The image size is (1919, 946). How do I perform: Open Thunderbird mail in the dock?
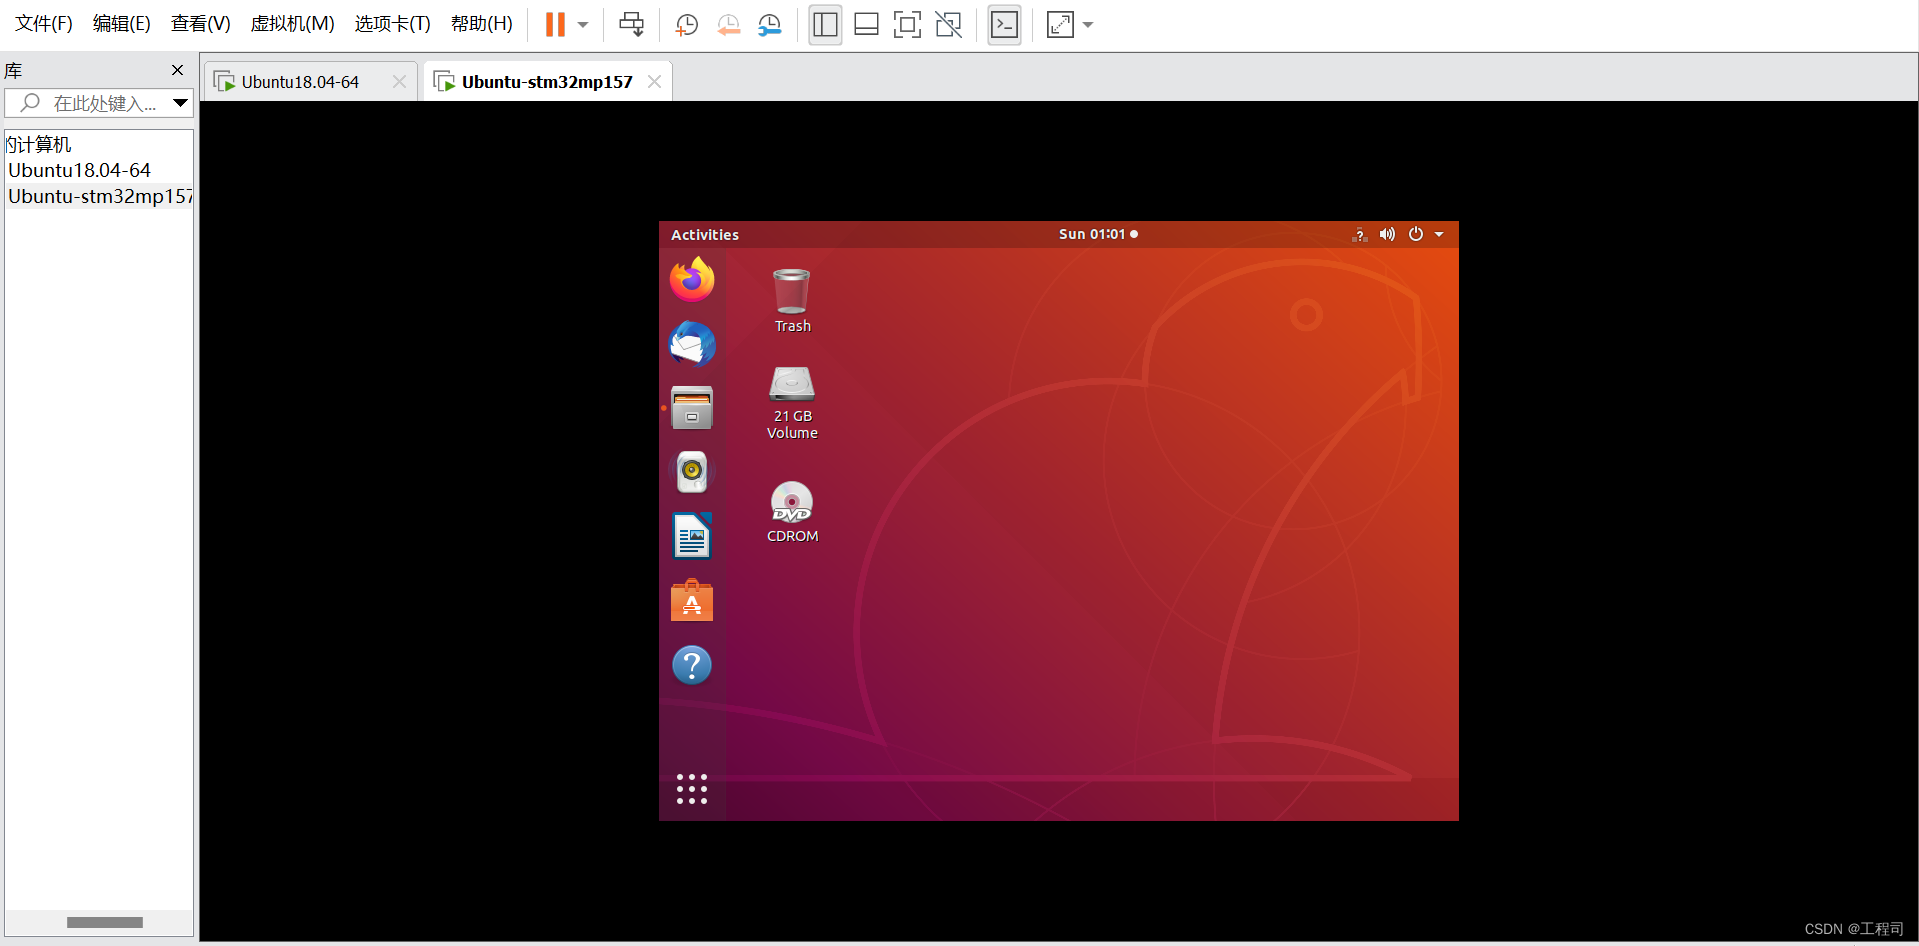tap(691, 344)
